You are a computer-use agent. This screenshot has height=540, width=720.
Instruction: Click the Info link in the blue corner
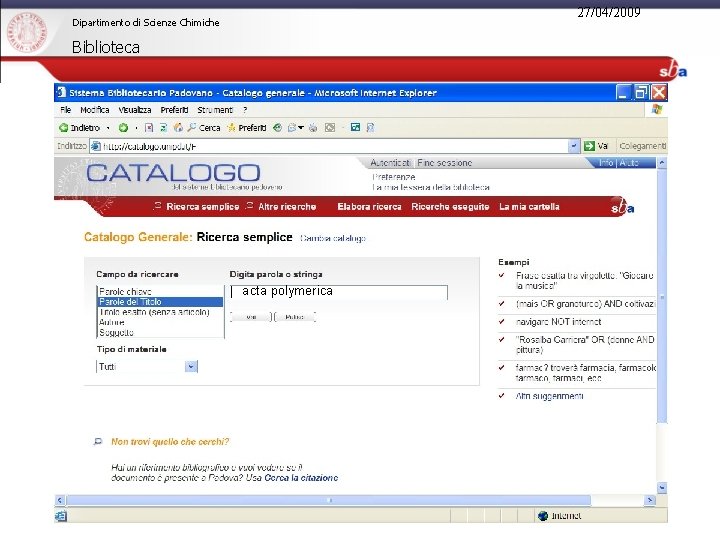point(606,163)
